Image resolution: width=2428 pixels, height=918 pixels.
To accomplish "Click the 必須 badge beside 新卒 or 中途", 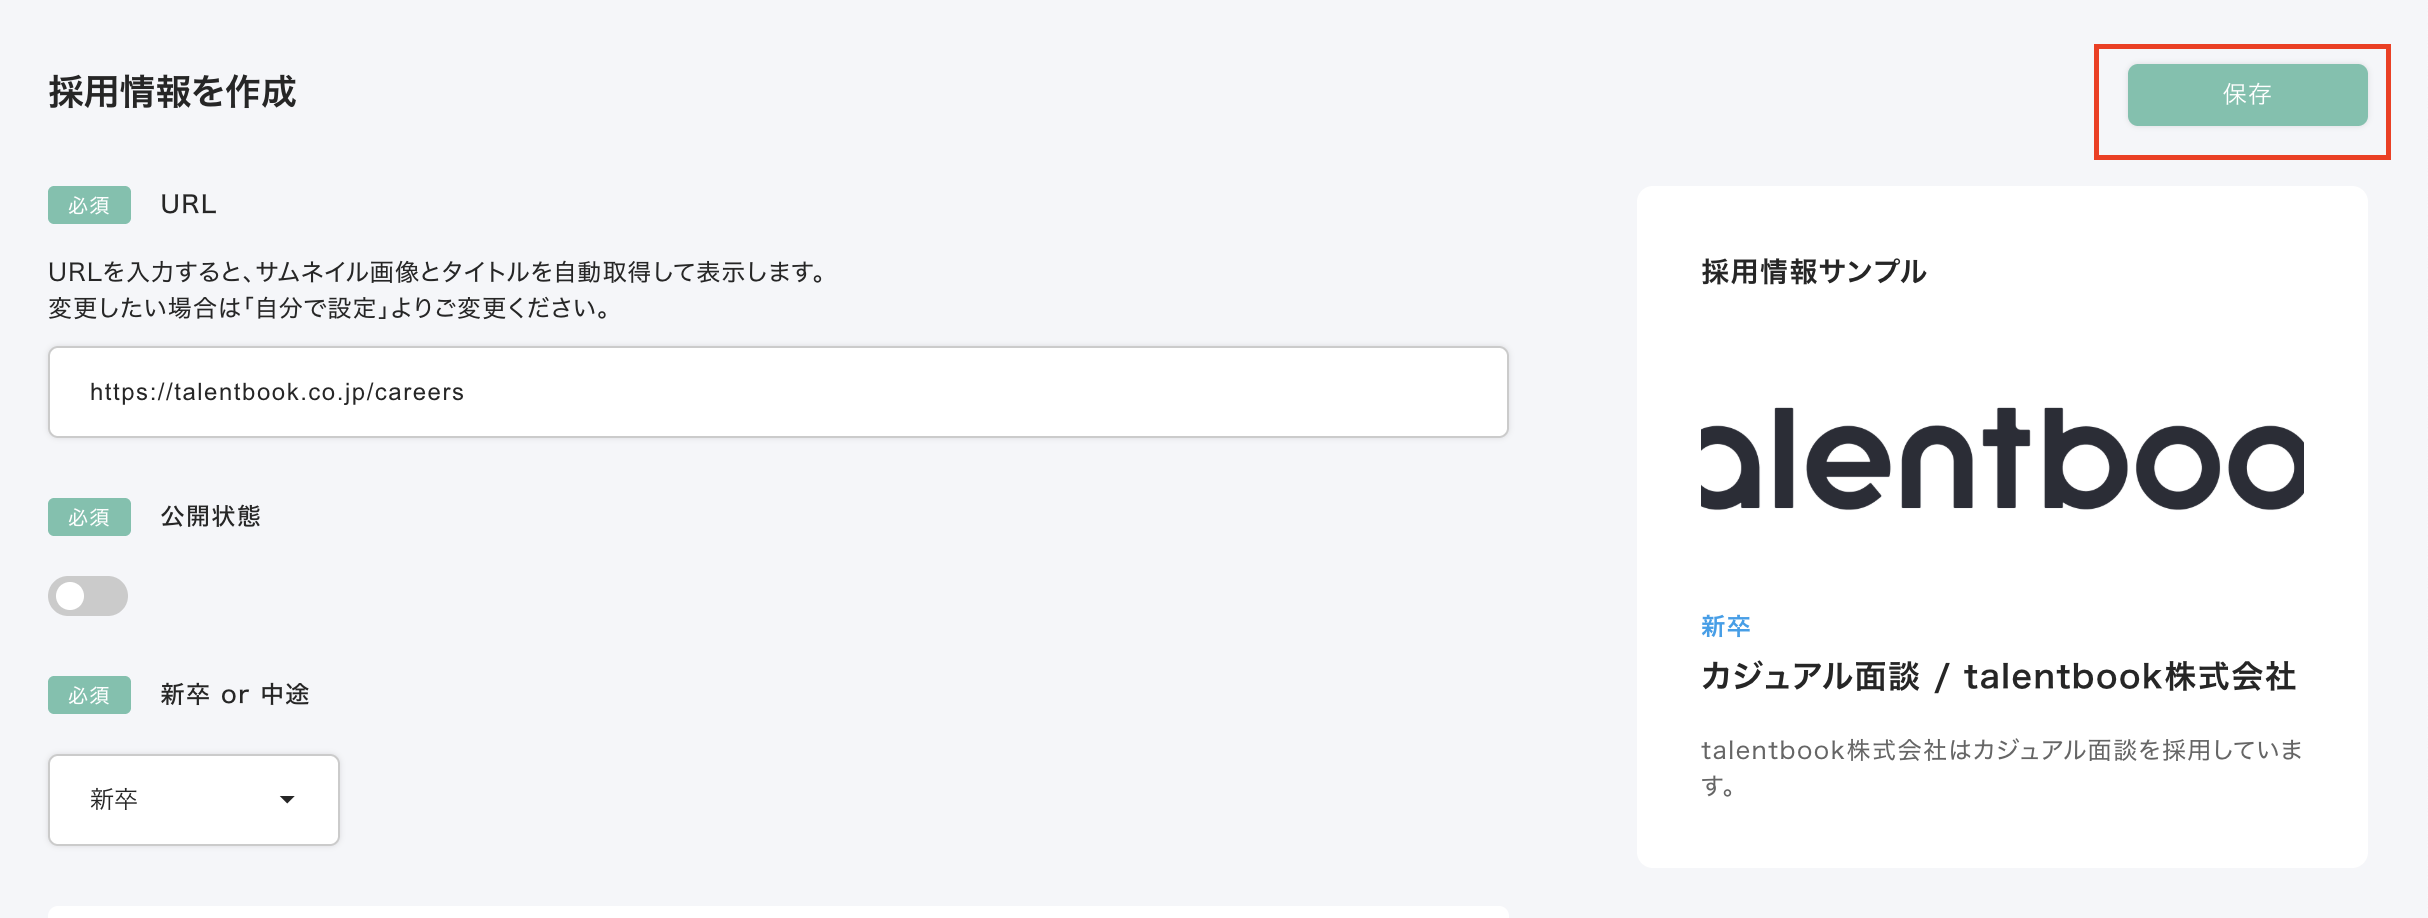I will pyautogui.click(x=89, y=695).
